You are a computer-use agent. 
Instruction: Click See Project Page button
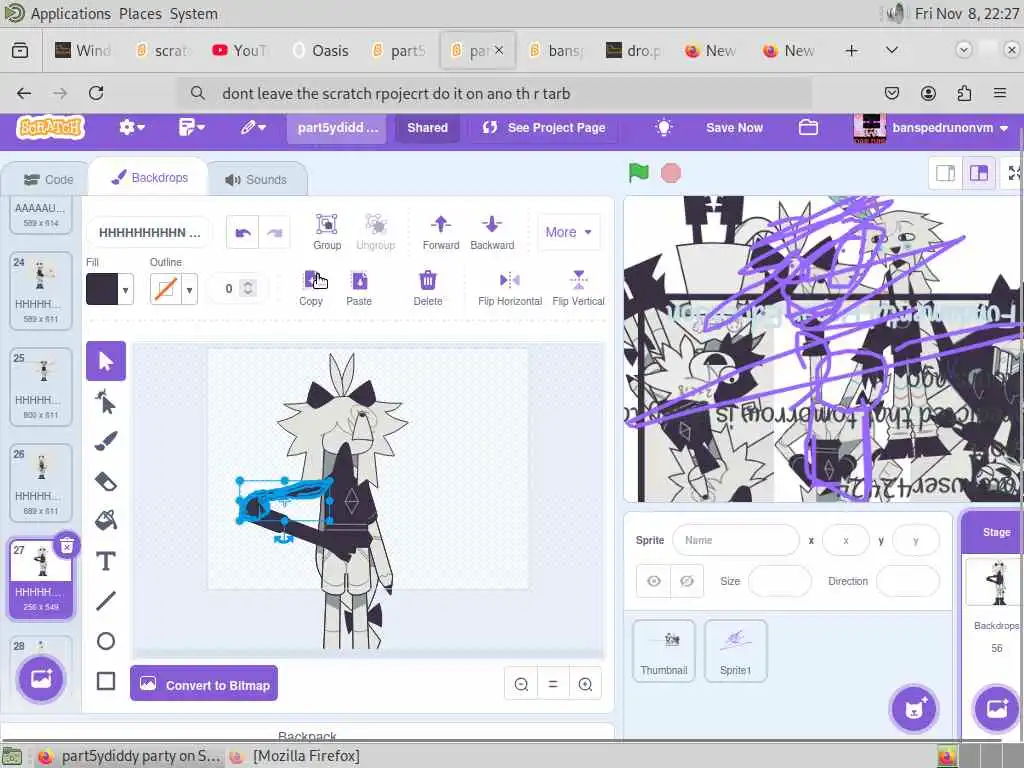pyautogui.click(x=544, y=128)
